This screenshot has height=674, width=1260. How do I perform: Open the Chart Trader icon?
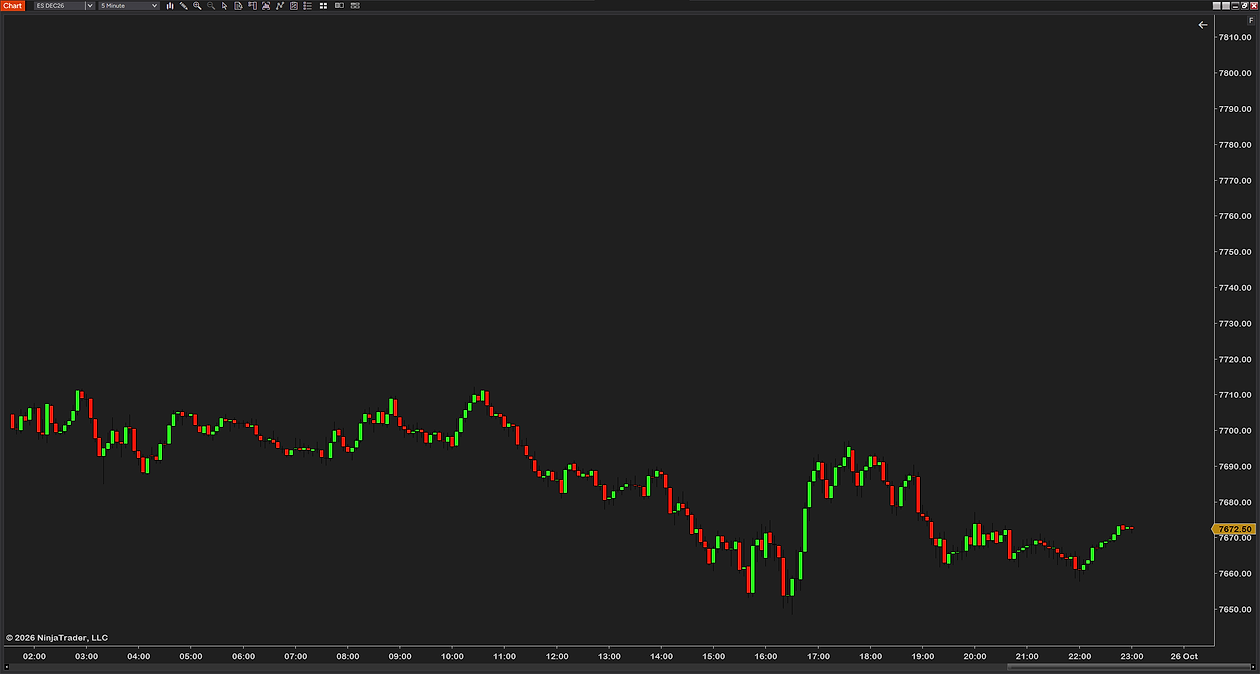point(252,6)
